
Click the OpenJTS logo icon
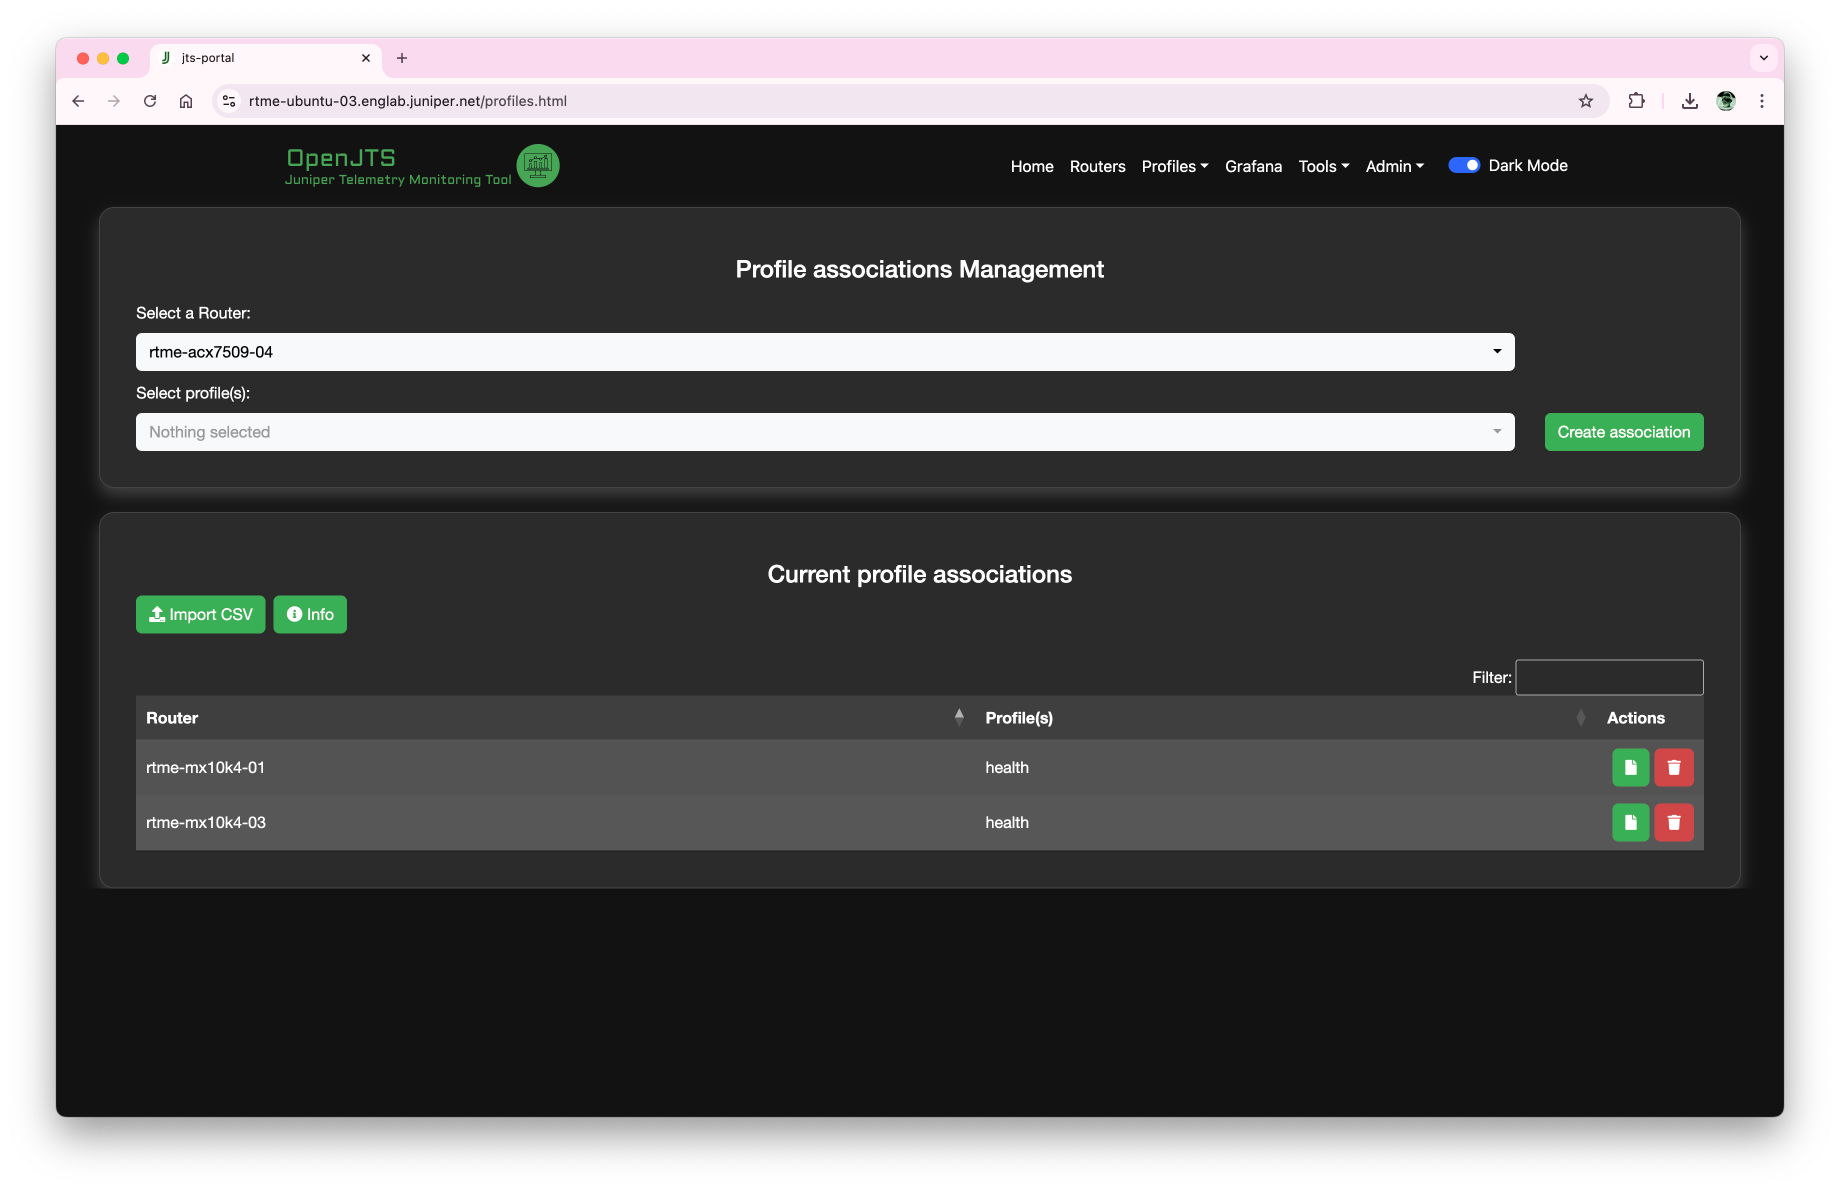point(538,166)
